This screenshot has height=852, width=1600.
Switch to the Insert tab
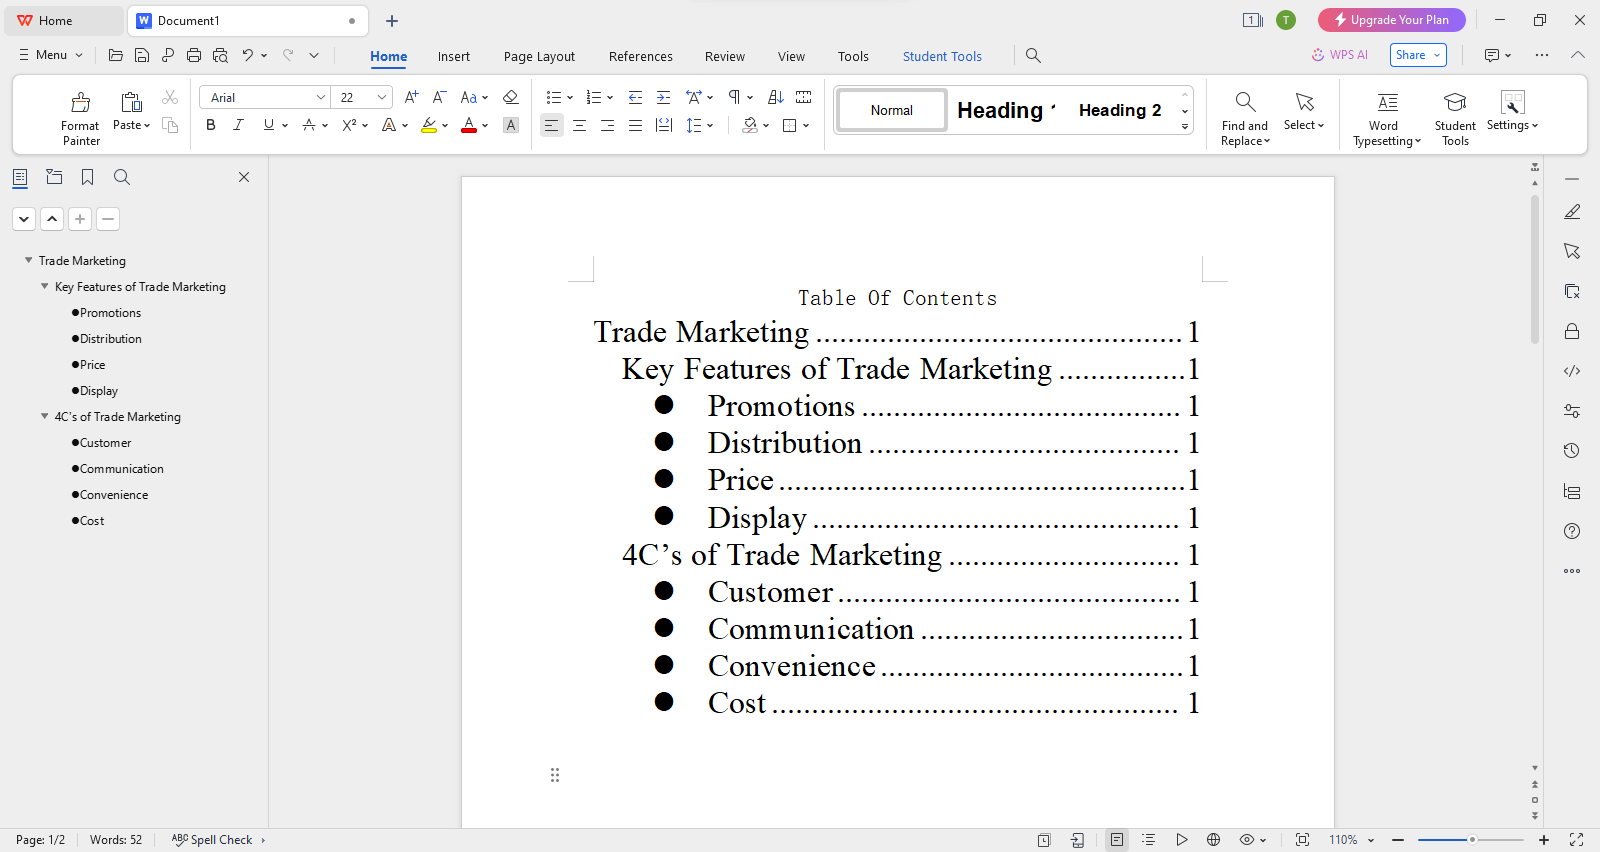tap(453, 56)
